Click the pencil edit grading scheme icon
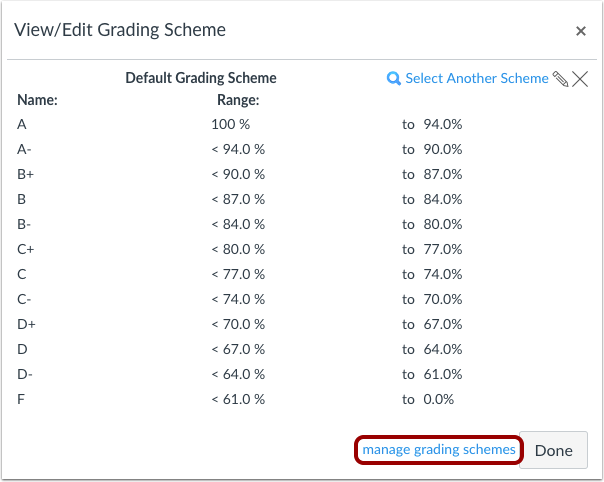Image resolution: width=604 pixels, height=482 pixels. pyautogui.click(x=560, y=79)
